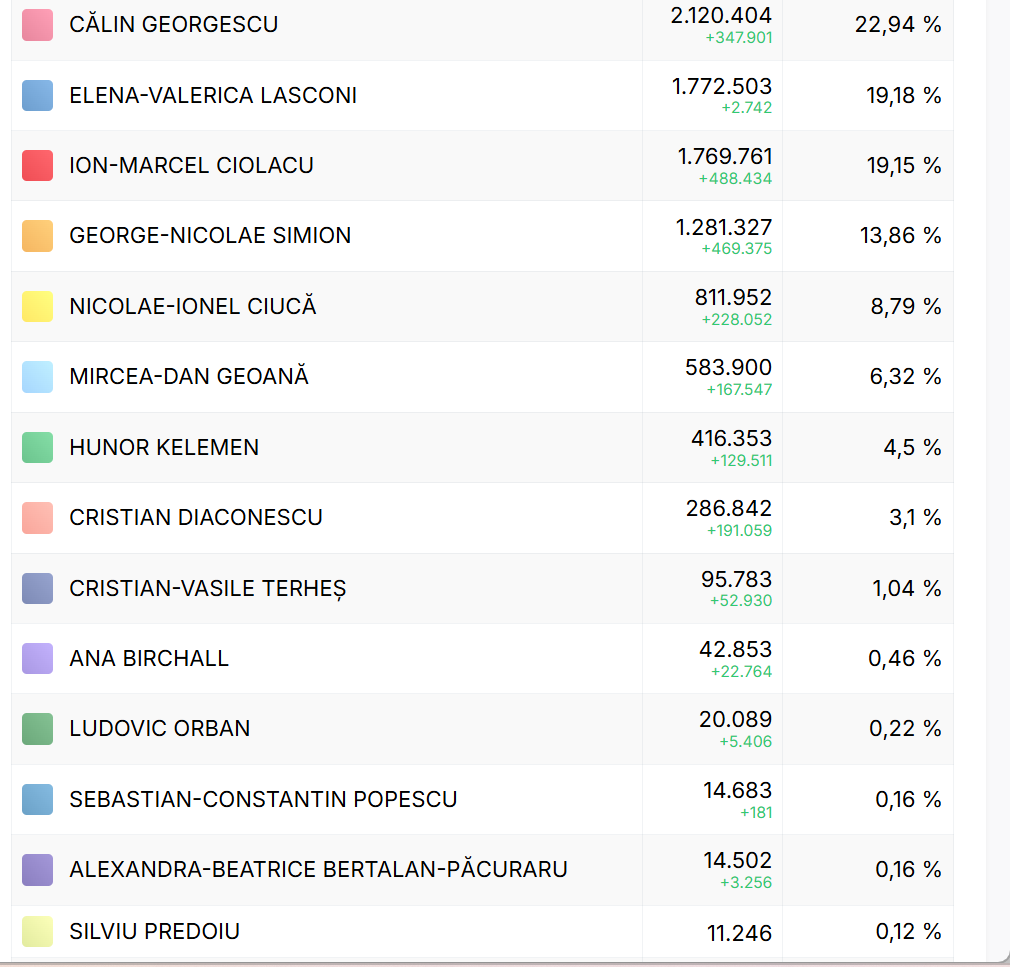Click the 1.281.327 vote total
The image size is (1010, 967).
[724, 227]
